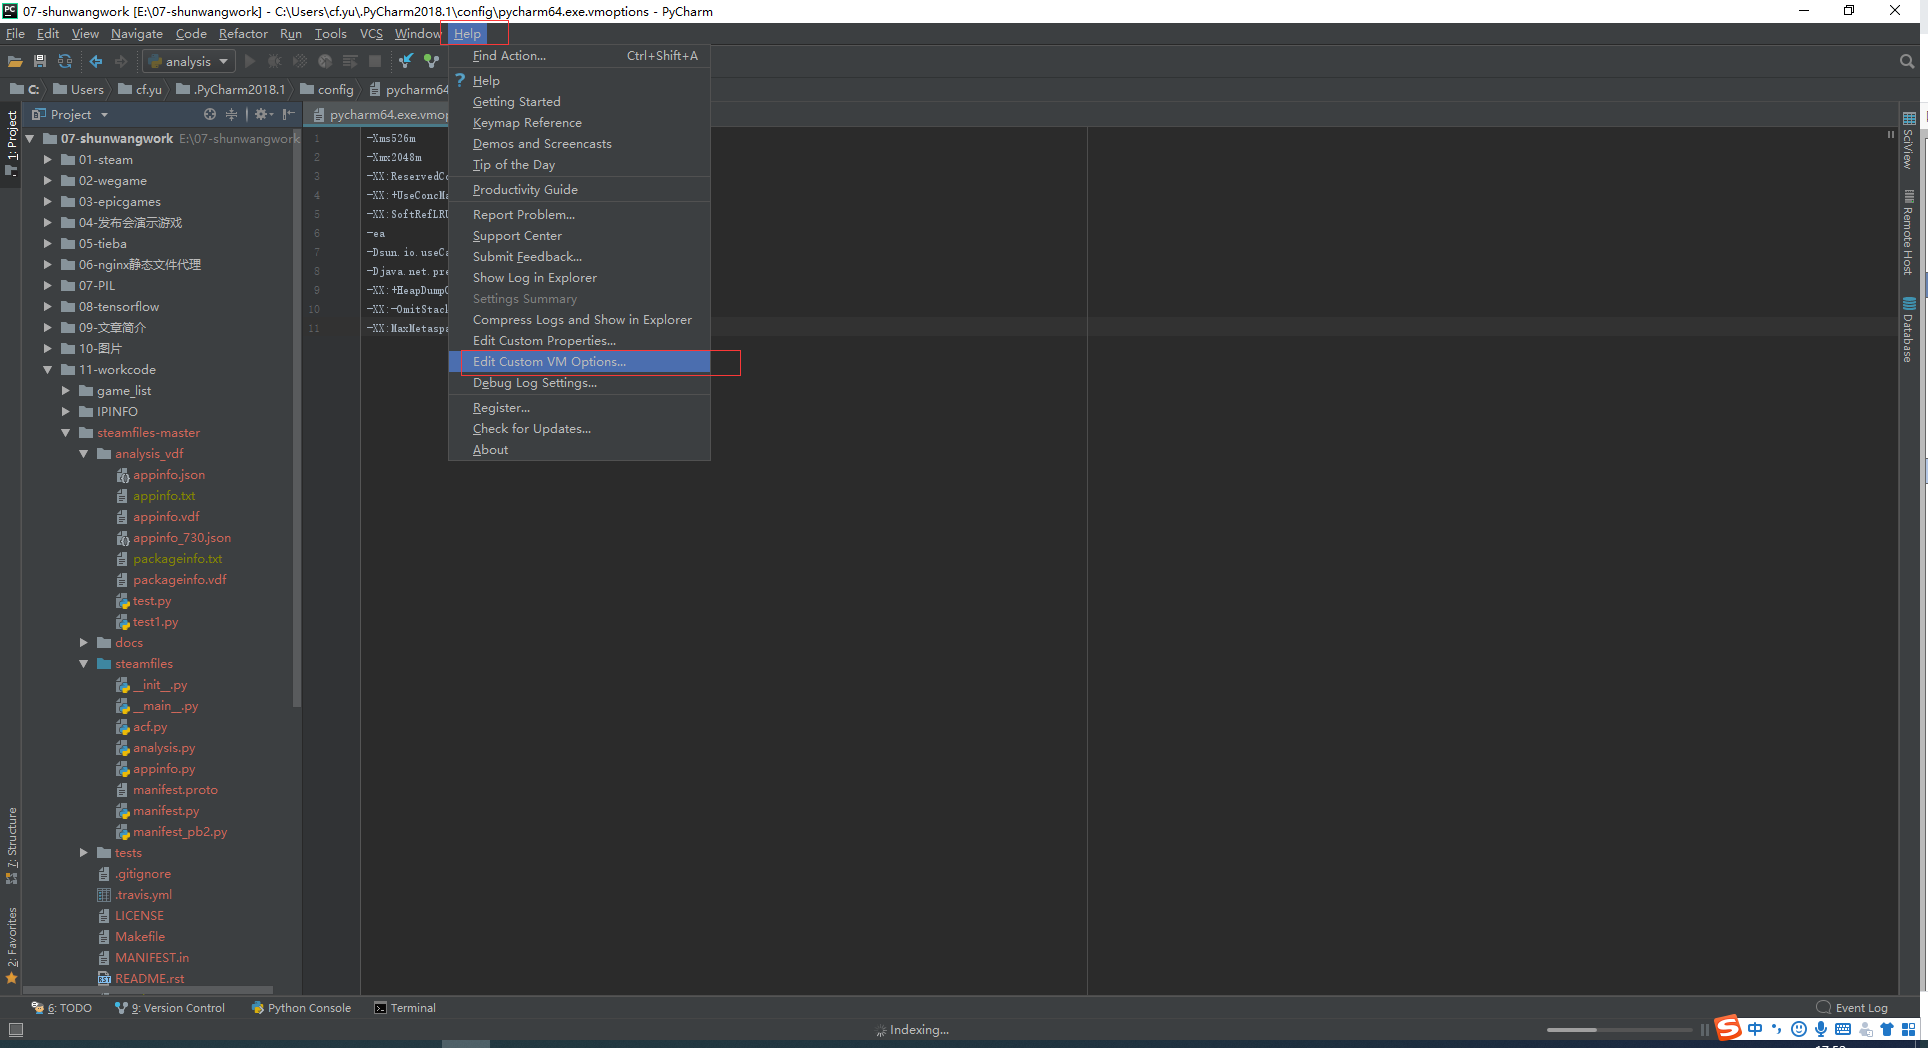Open the Terminal tool window
This screenshot has width=1928, height=1048.
pos(405,1008)
